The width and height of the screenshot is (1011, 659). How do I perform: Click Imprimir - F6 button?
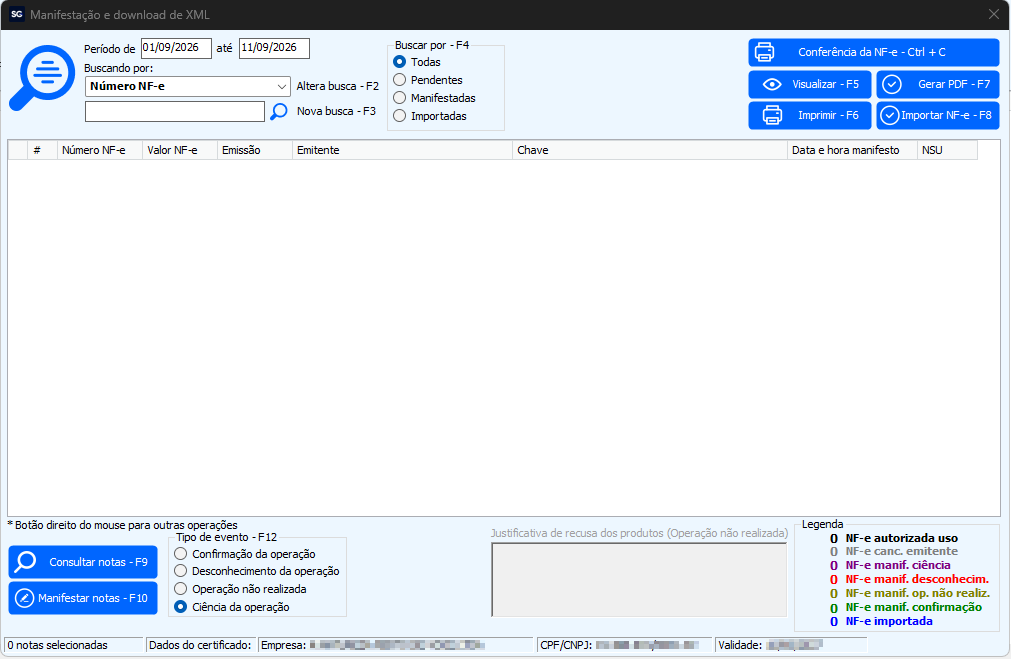click(x=810, y=115)
